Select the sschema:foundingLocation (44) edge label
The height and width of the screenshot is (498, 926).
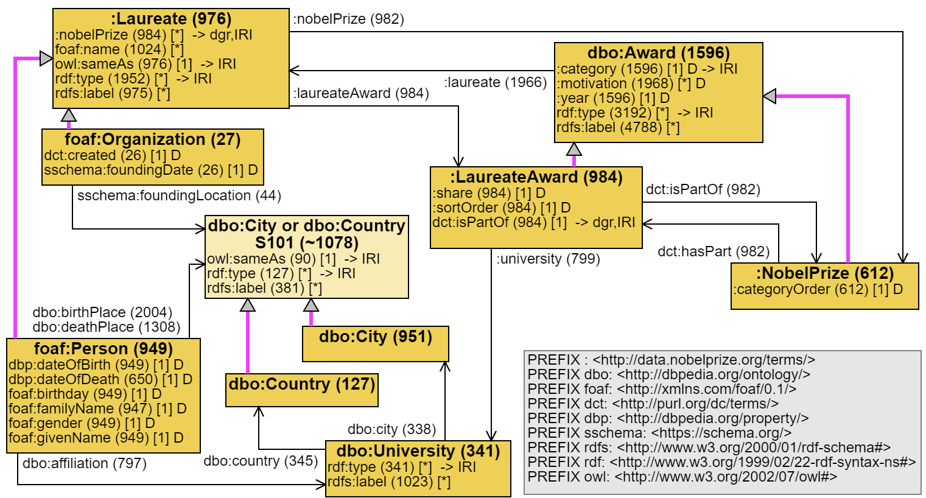[x=179, y=195]
